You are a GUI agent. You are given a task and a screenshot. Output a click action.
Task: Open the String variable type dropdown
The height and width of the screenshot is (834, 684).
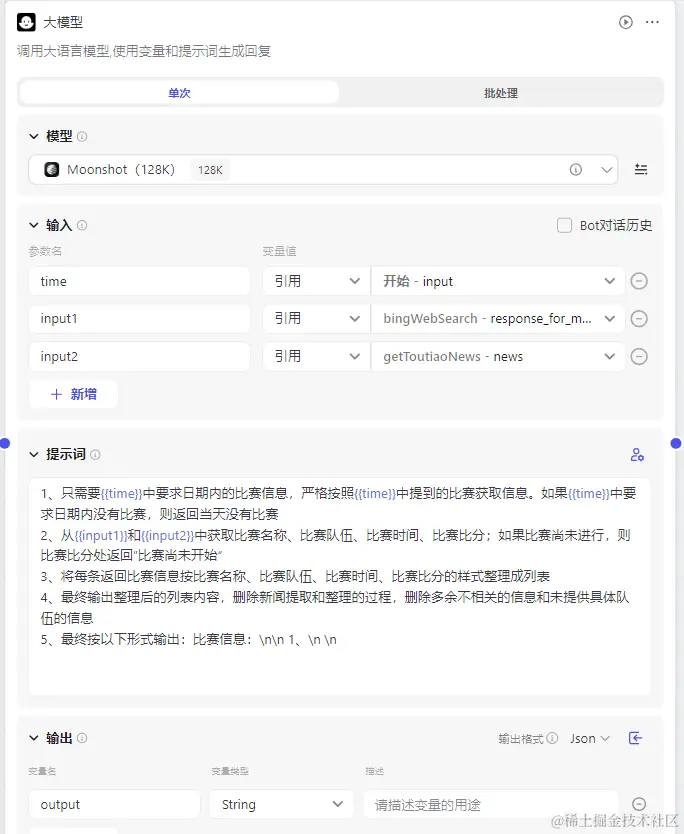tap(281, 804)
